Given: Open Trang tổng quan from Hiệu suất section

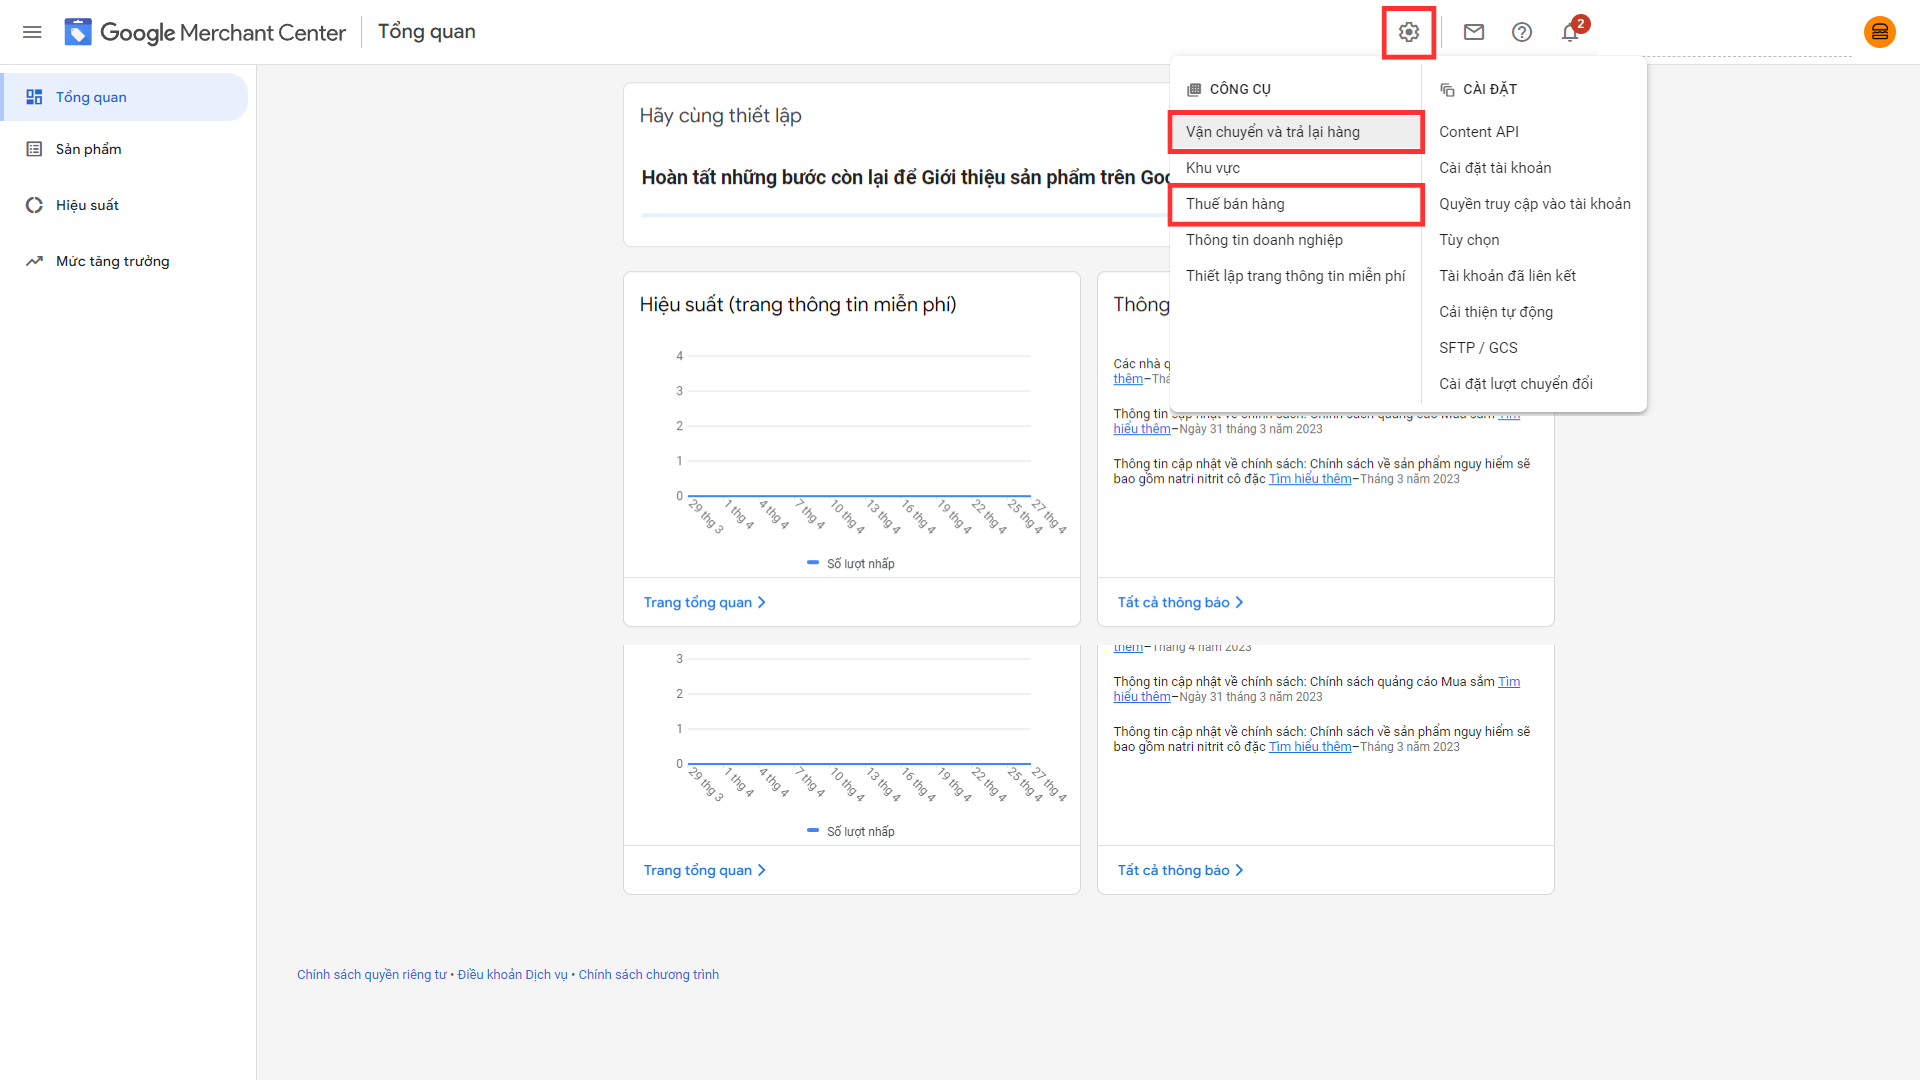Looking at the screenshot, I should (704, 601).
